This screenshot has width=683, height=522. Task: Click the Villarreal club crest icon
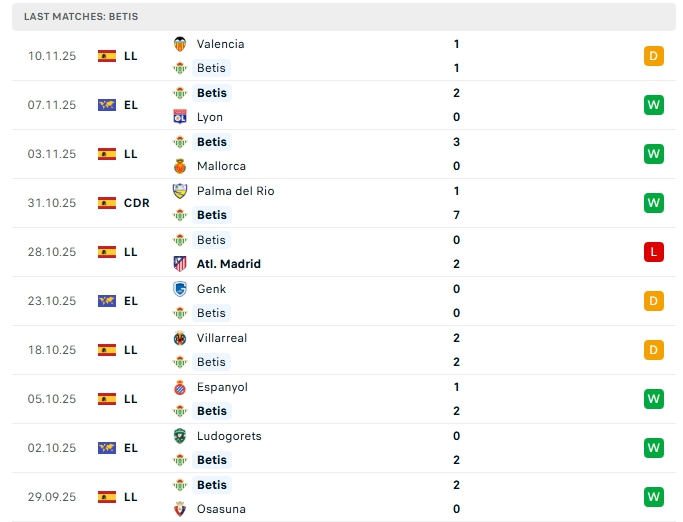tap(180, 338)
